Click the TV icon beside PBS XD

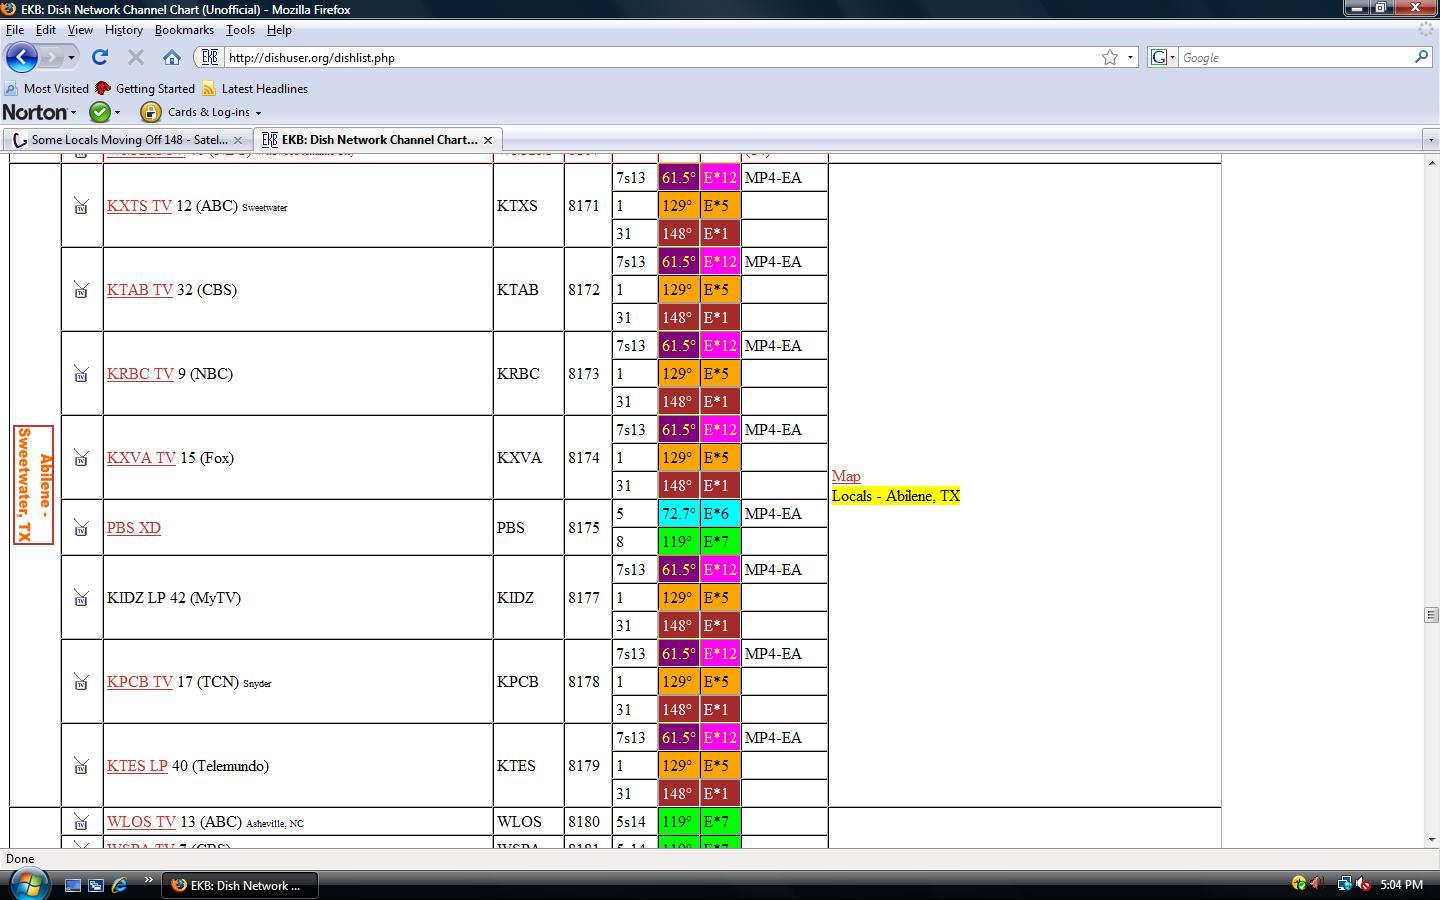[x=81, y=528]
